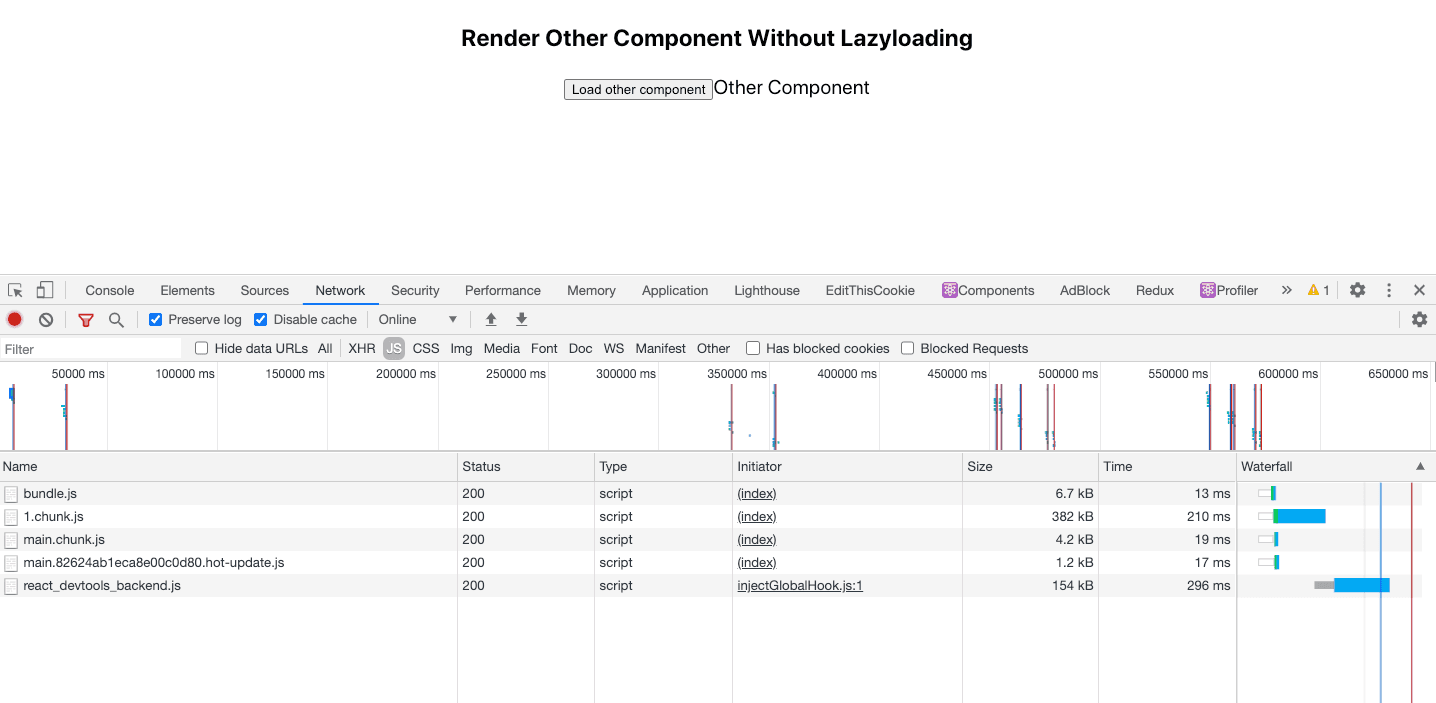Toggle the device toolbar icon

(x=45, y=290)
